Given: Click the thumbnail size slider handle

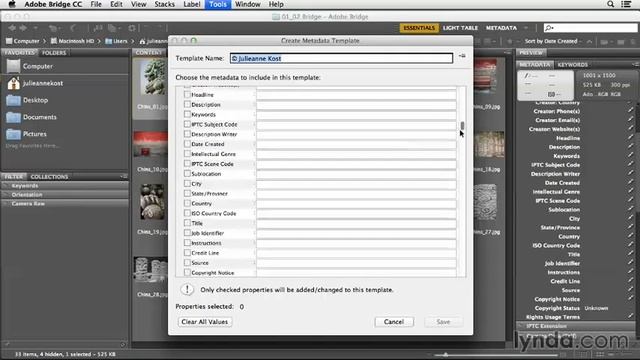Looking at the screenshot, I should [446, 355].
